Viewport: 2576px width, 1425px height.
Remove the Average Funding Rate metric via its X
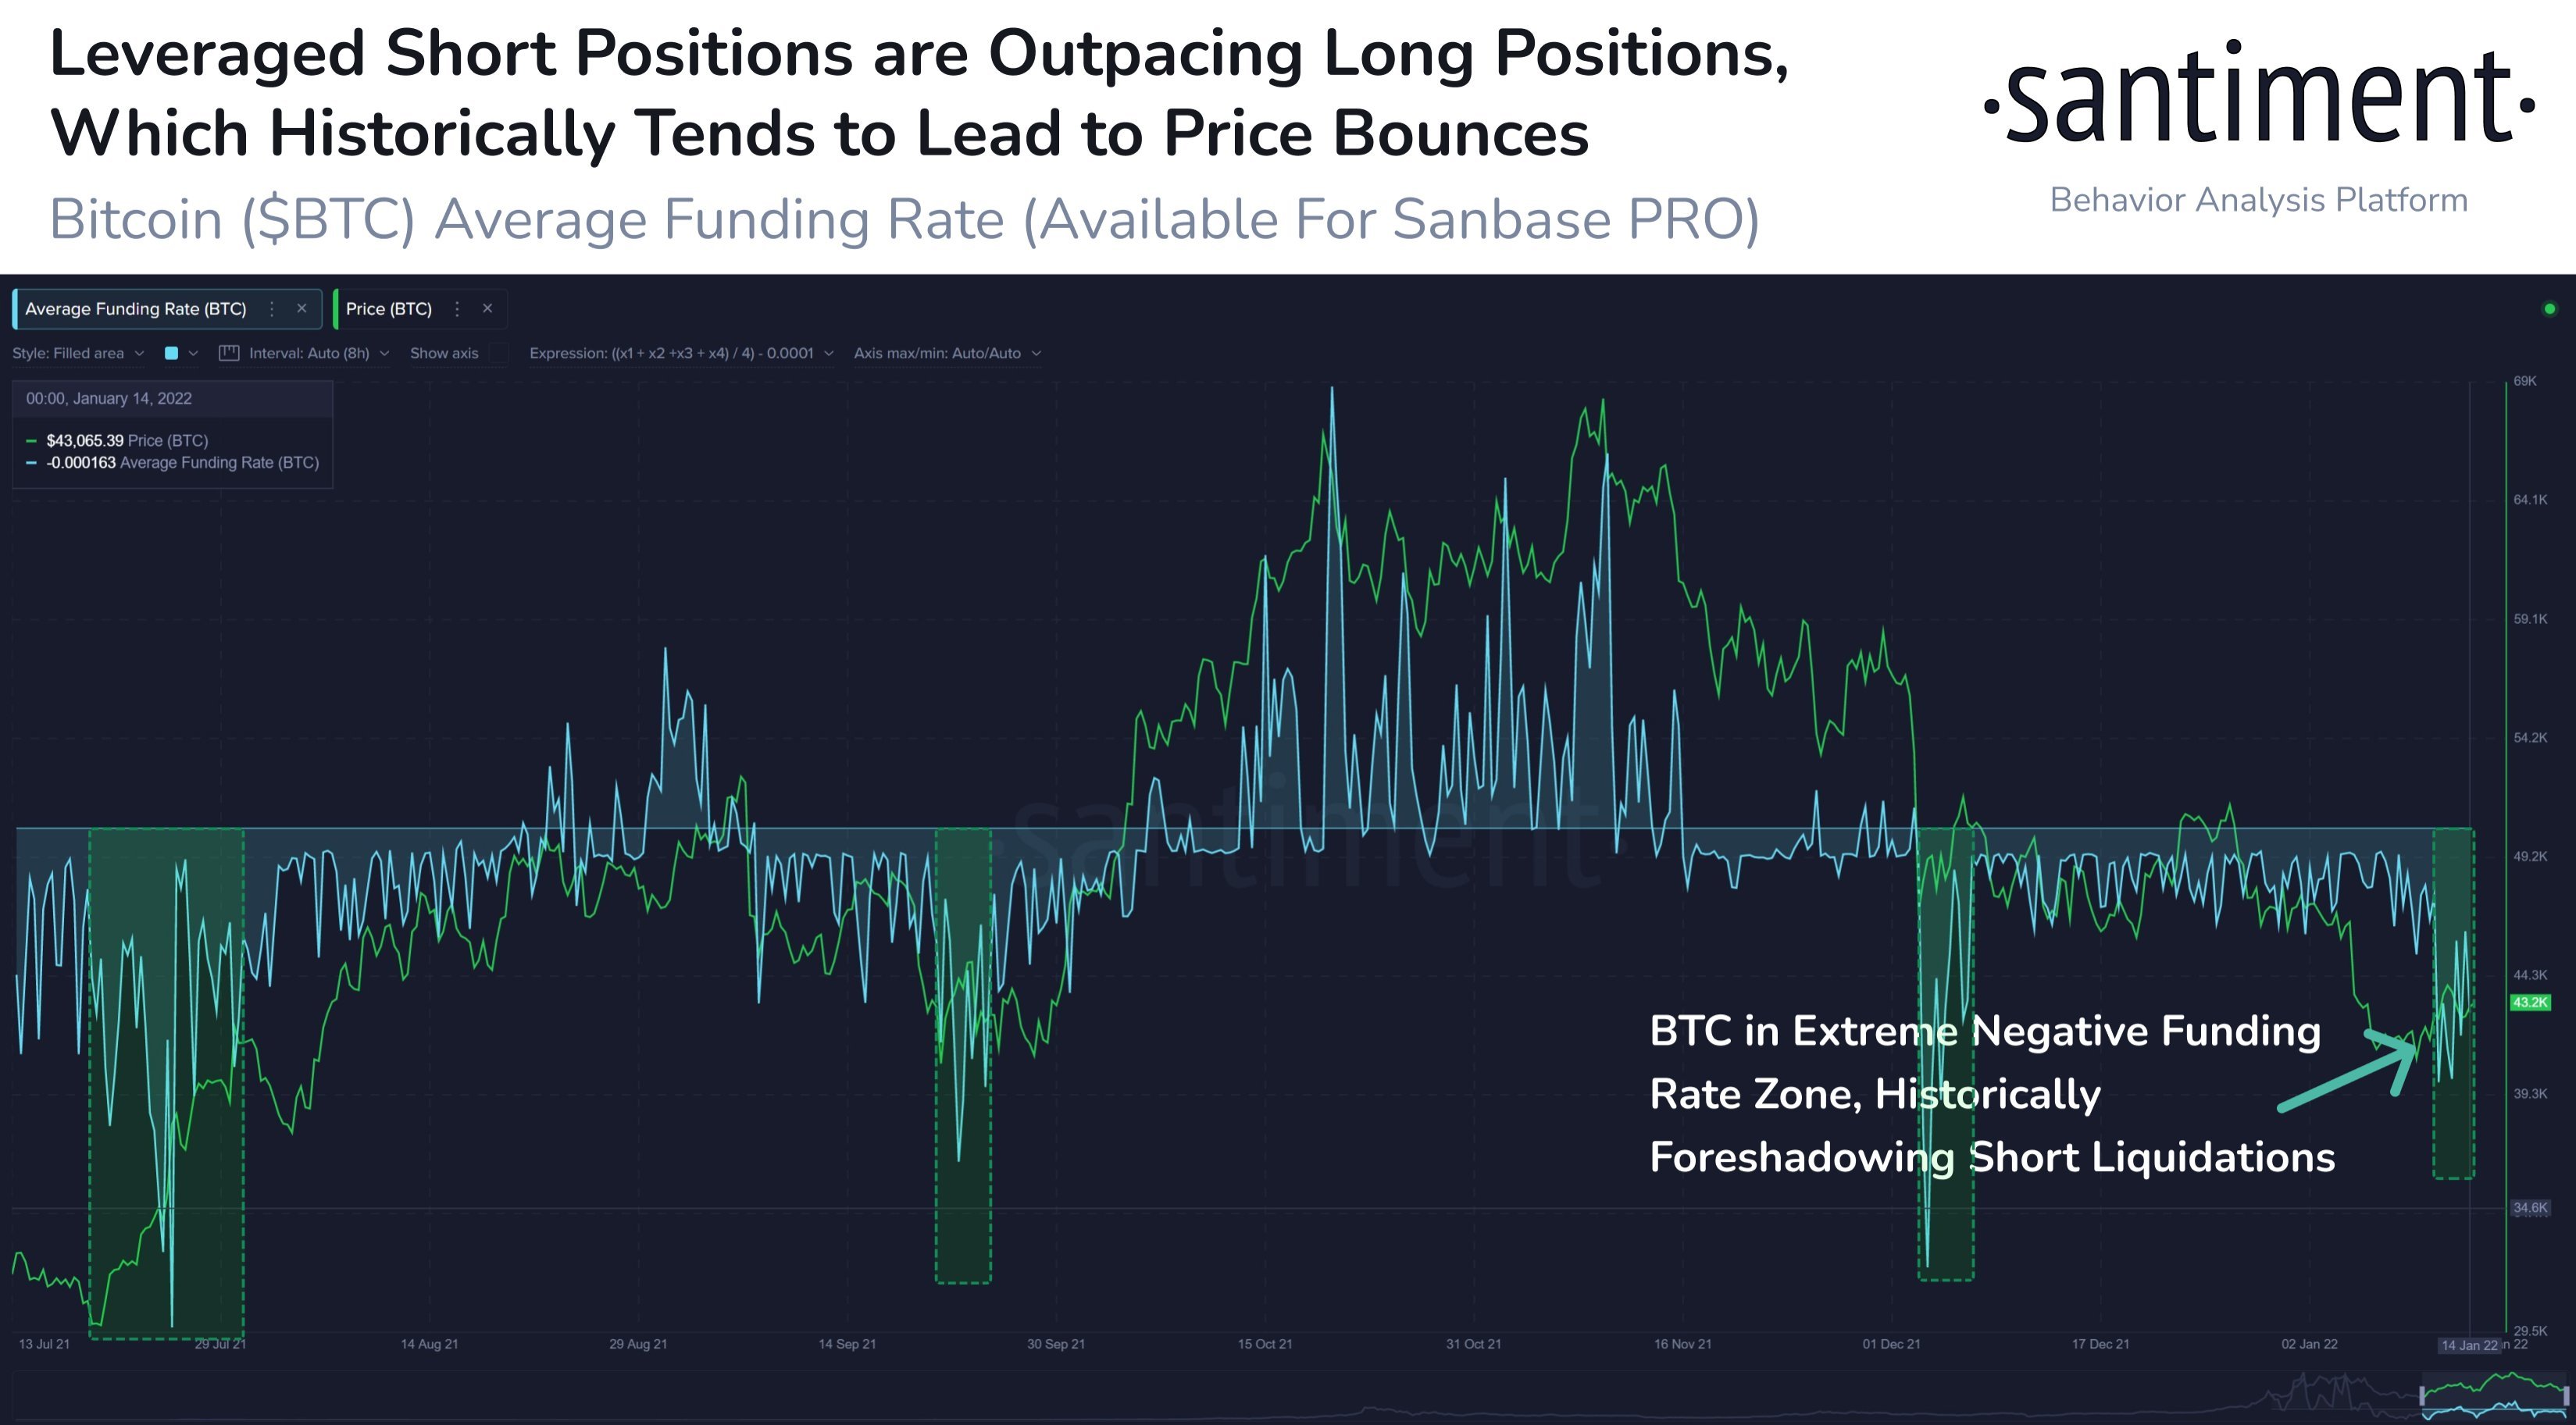(302, 308)
